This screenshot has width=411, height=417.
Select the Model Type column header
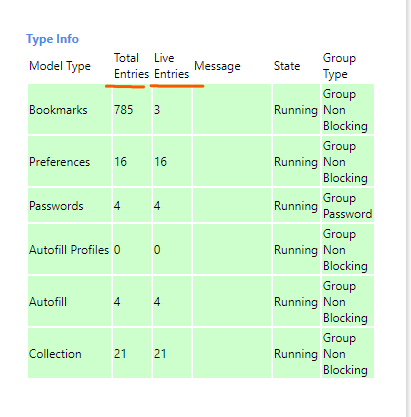pyautogui.click(x=60, y=66)
